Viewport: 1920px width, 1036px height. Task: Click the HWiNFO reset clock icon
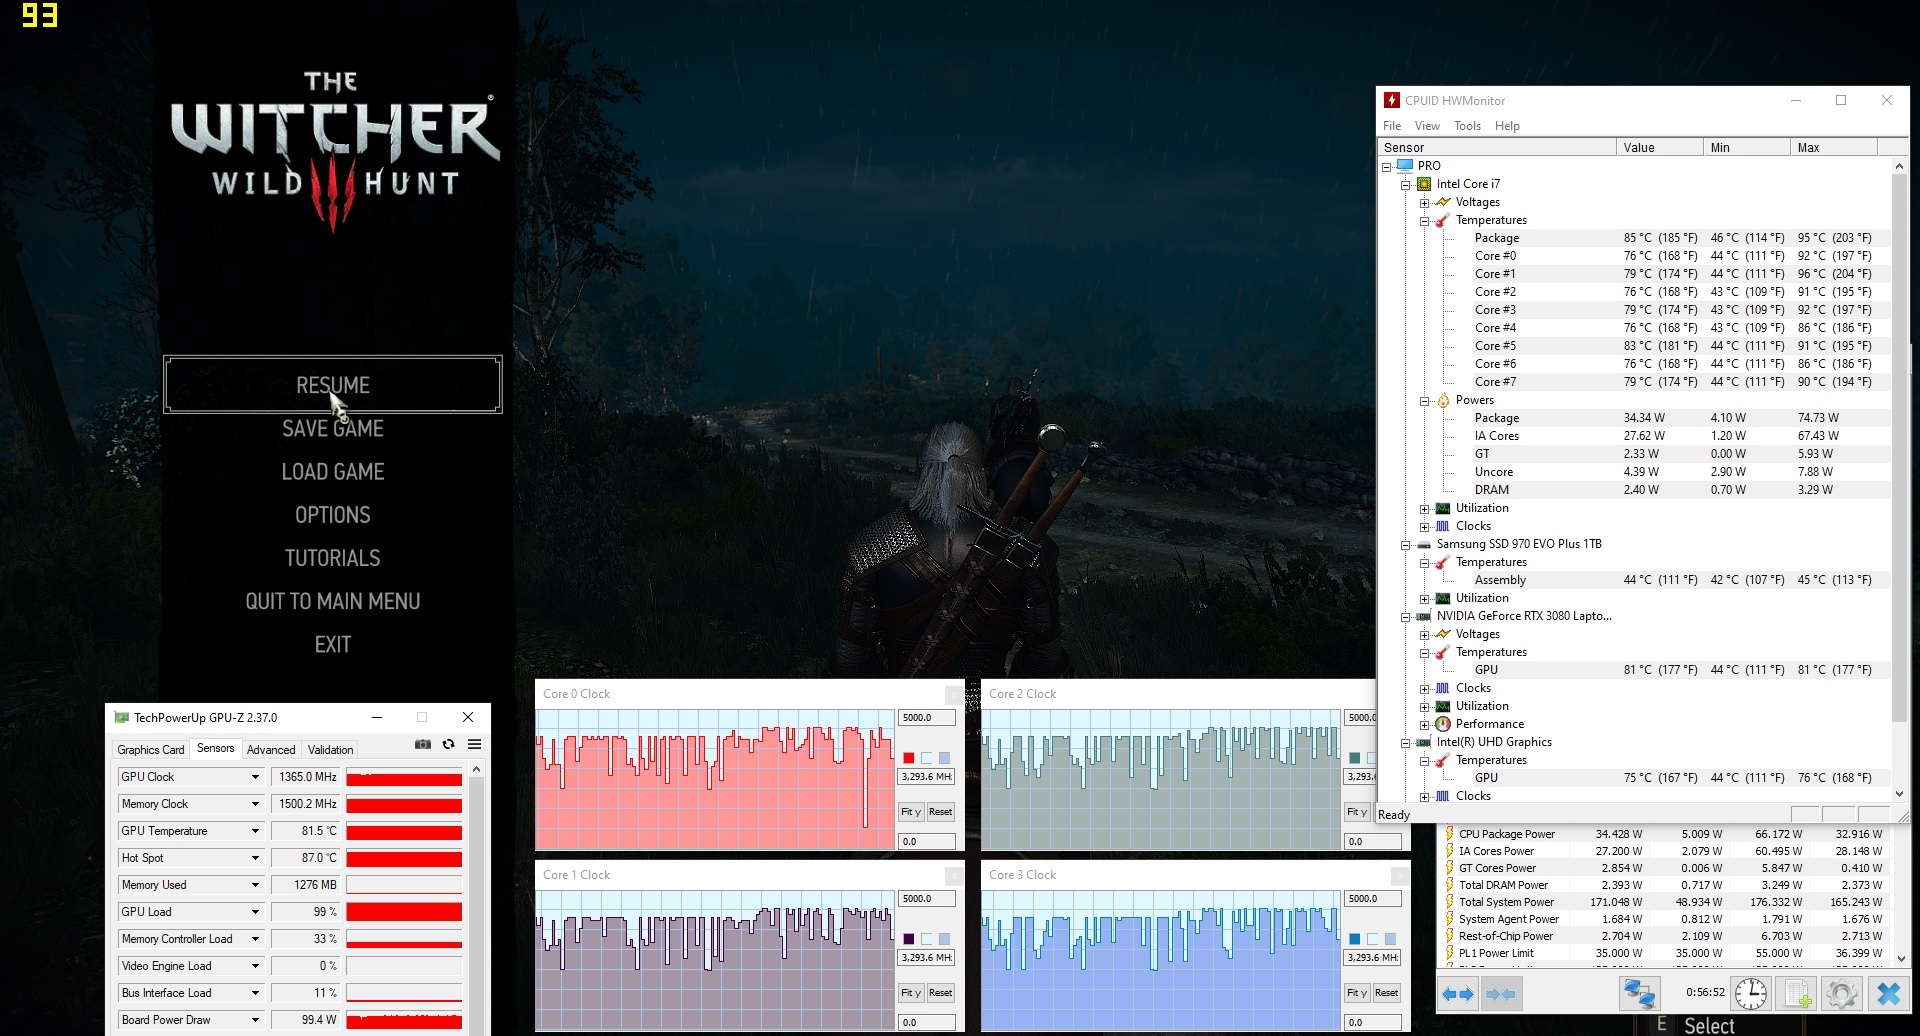pyautogui.click(x=1750, y=994)
